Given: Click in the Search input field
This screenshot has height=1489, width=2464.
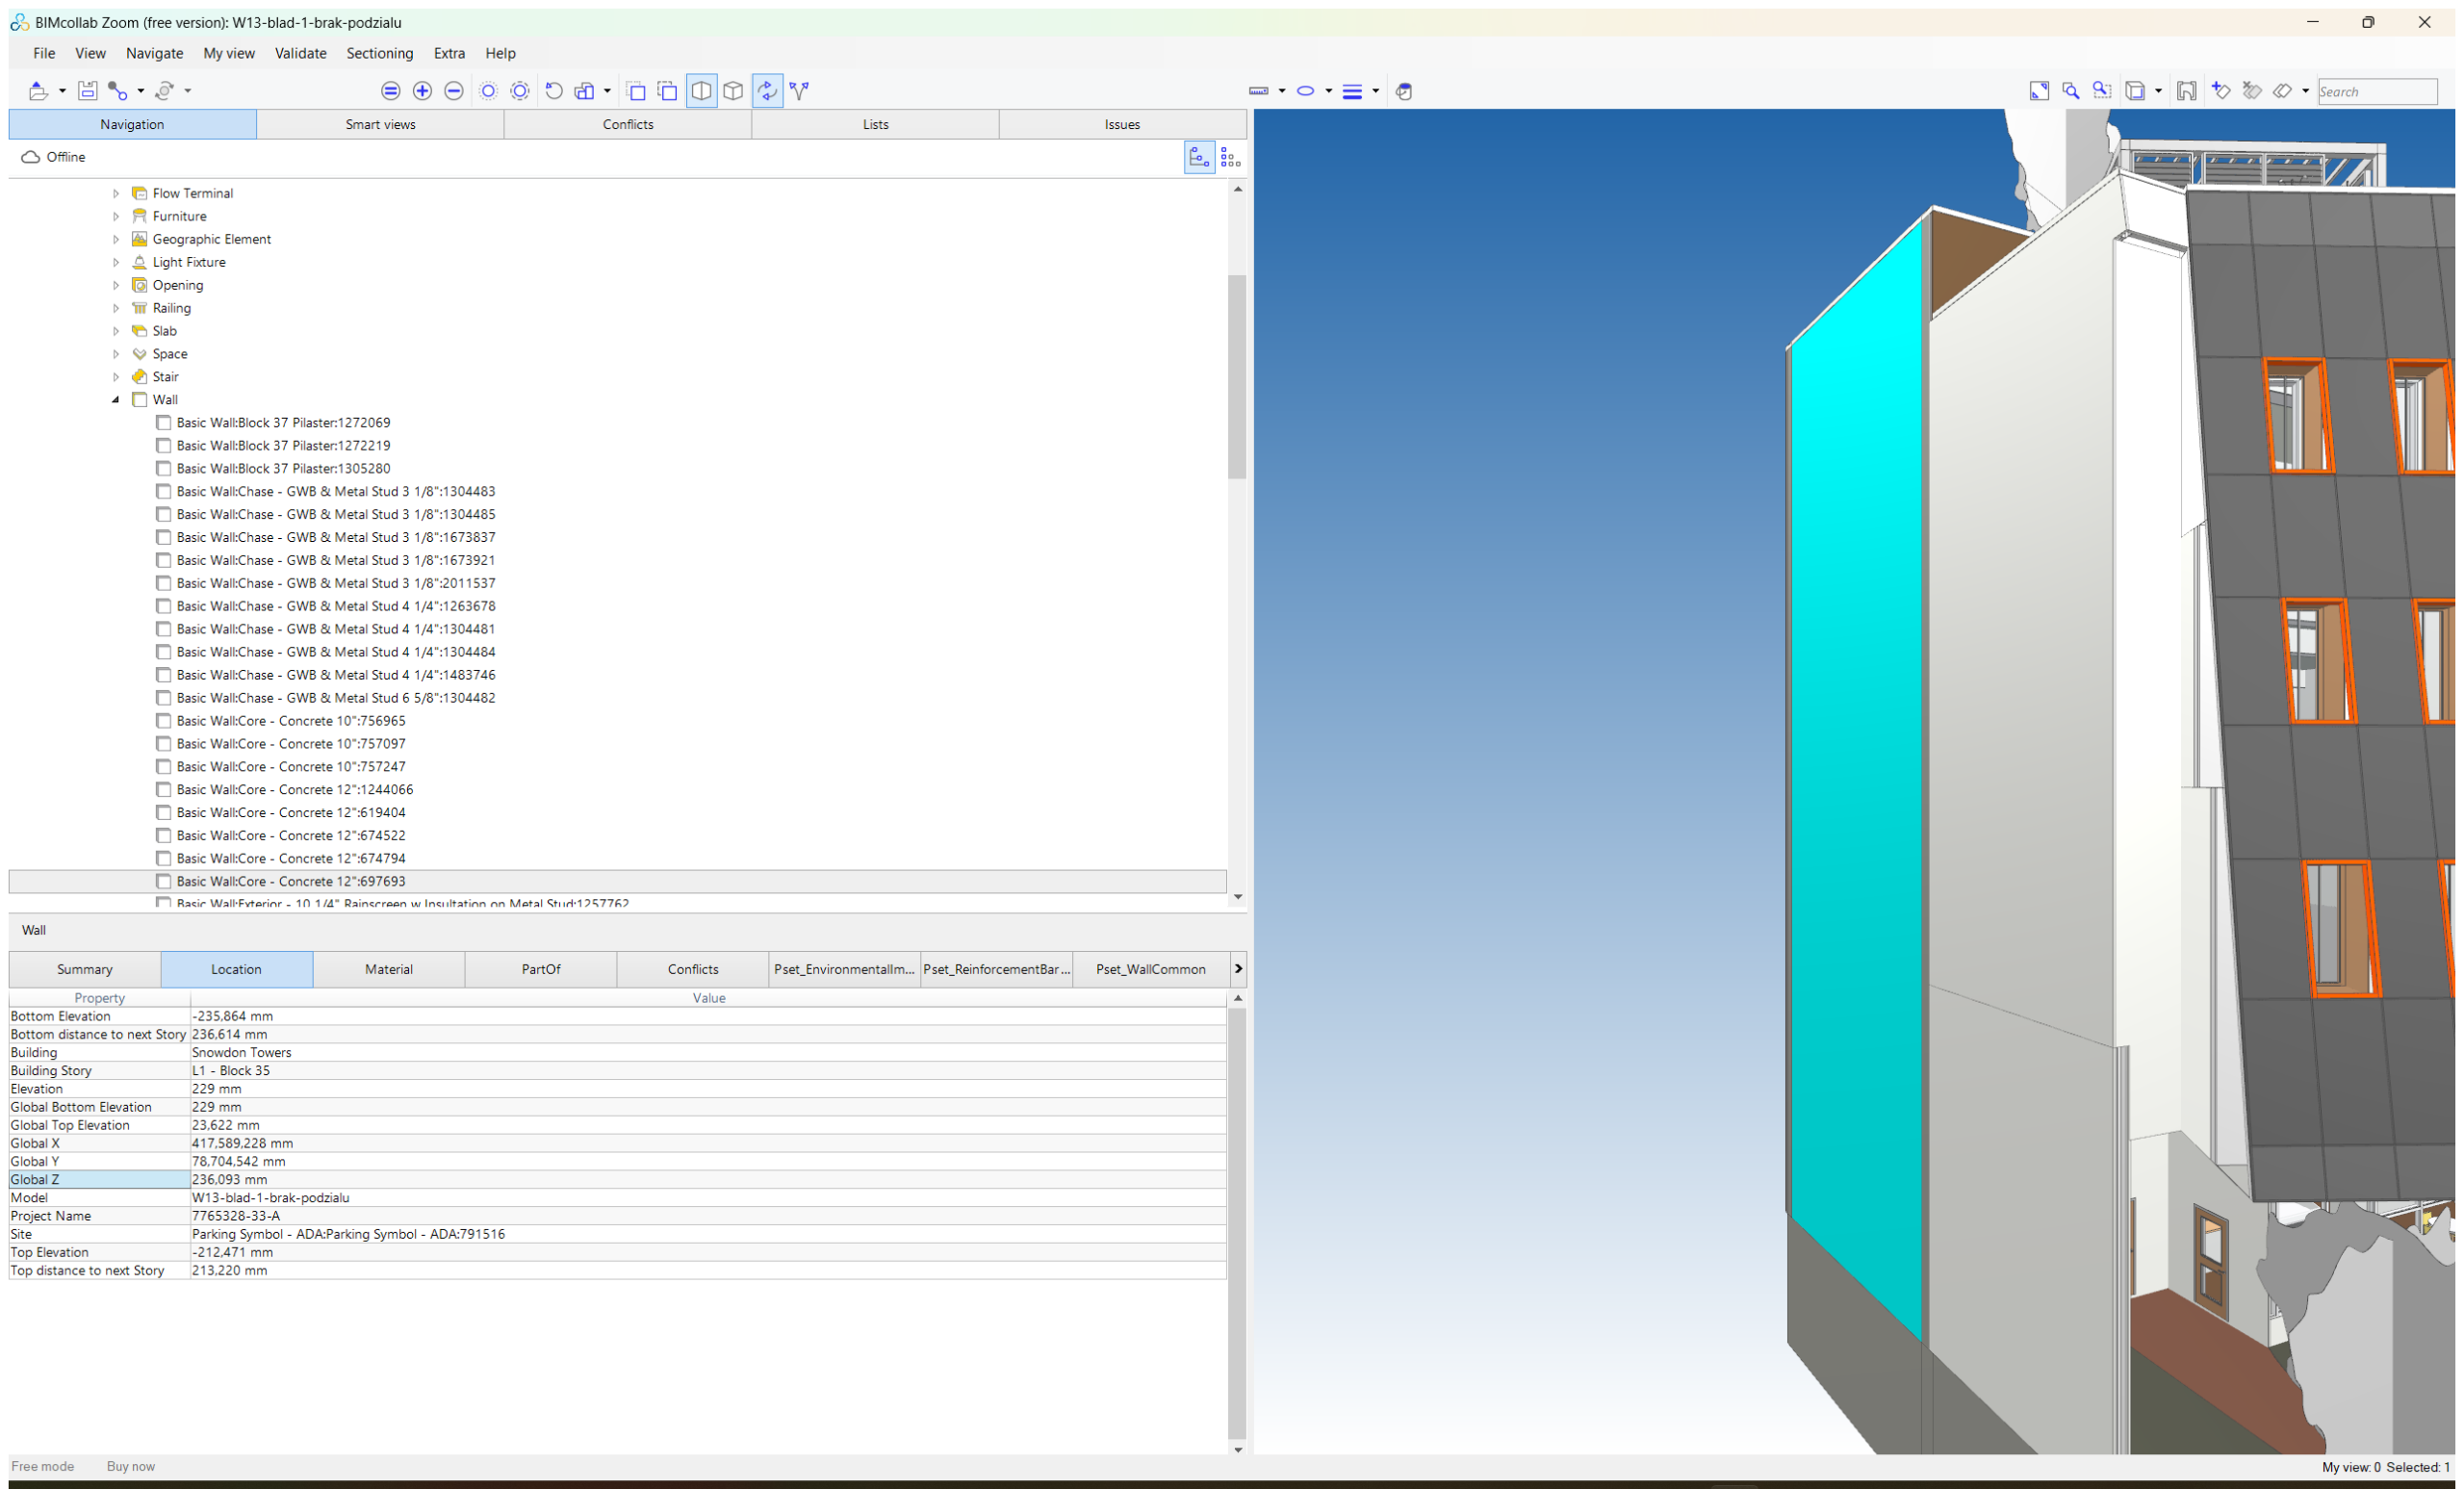Looking at the screenshot, I should 2377,92.
